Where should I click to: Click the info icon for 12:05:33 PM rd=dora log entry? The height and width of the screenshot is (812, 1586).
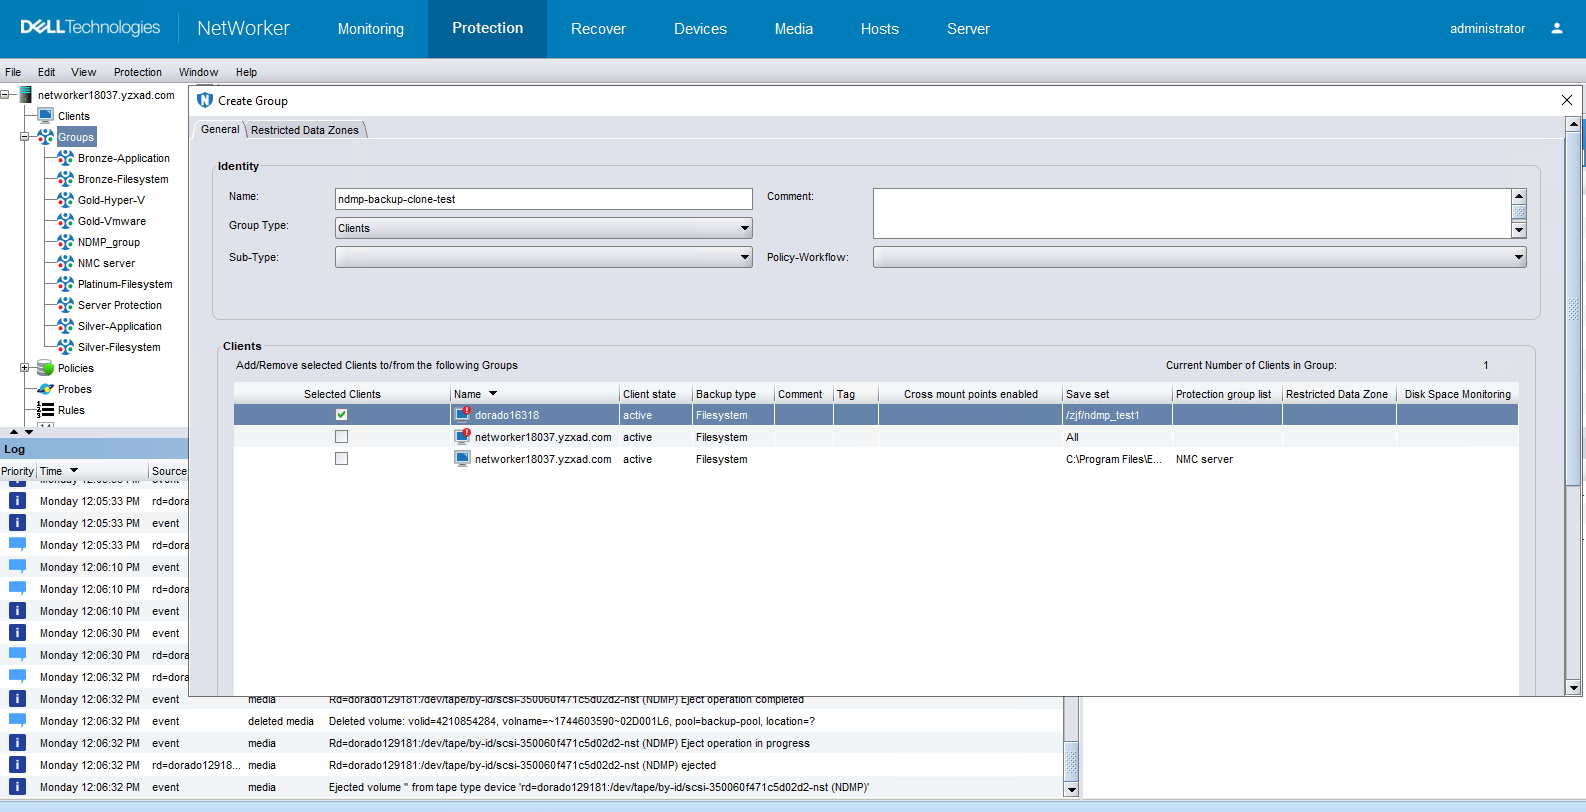tap(18, 501)
